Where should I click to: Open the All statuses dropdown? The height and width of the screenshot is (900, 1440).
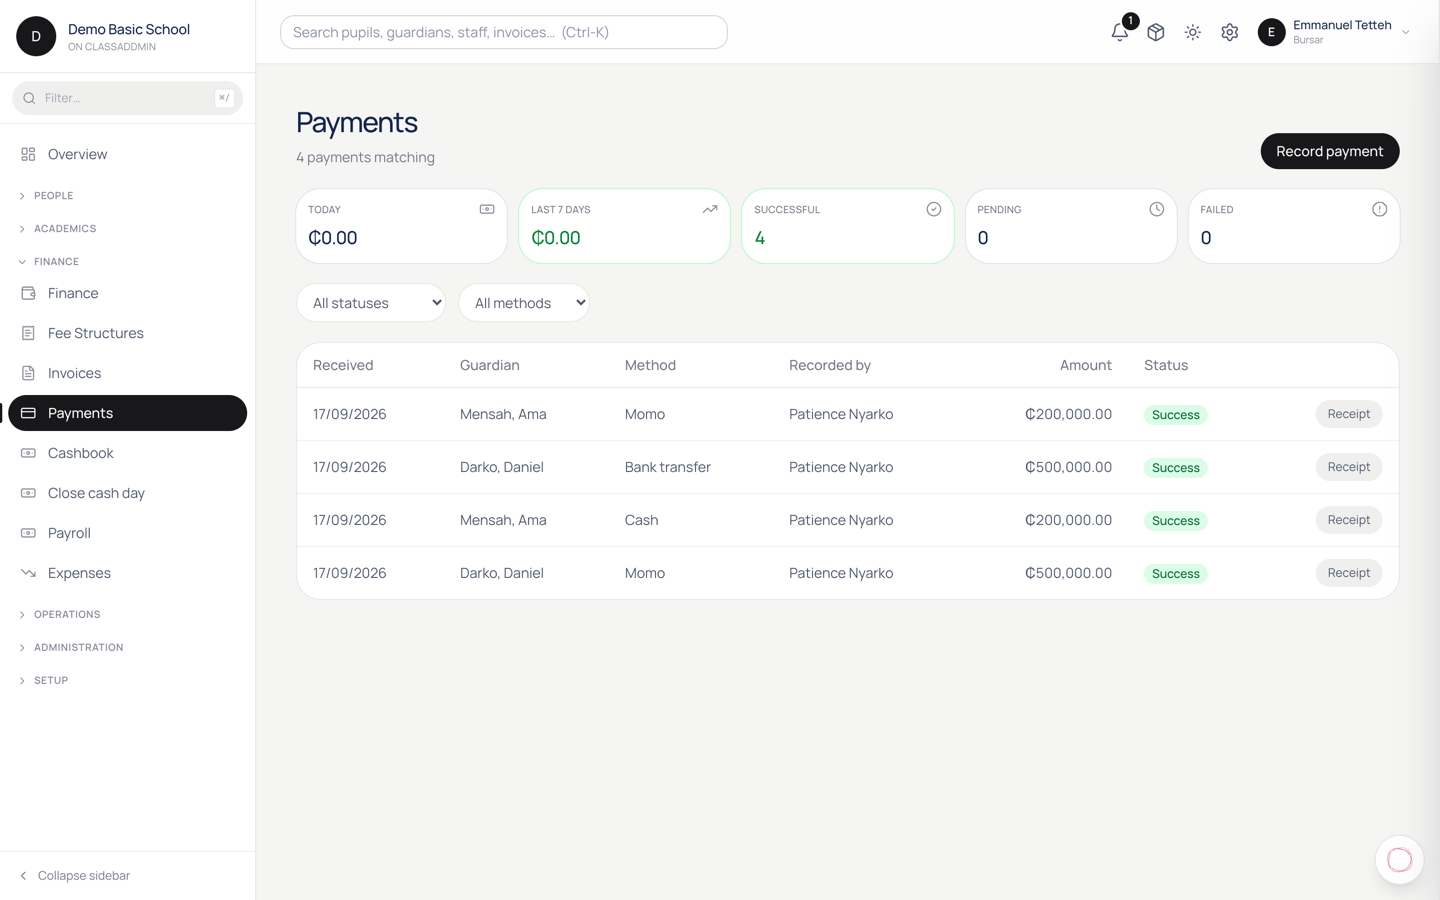371,303
